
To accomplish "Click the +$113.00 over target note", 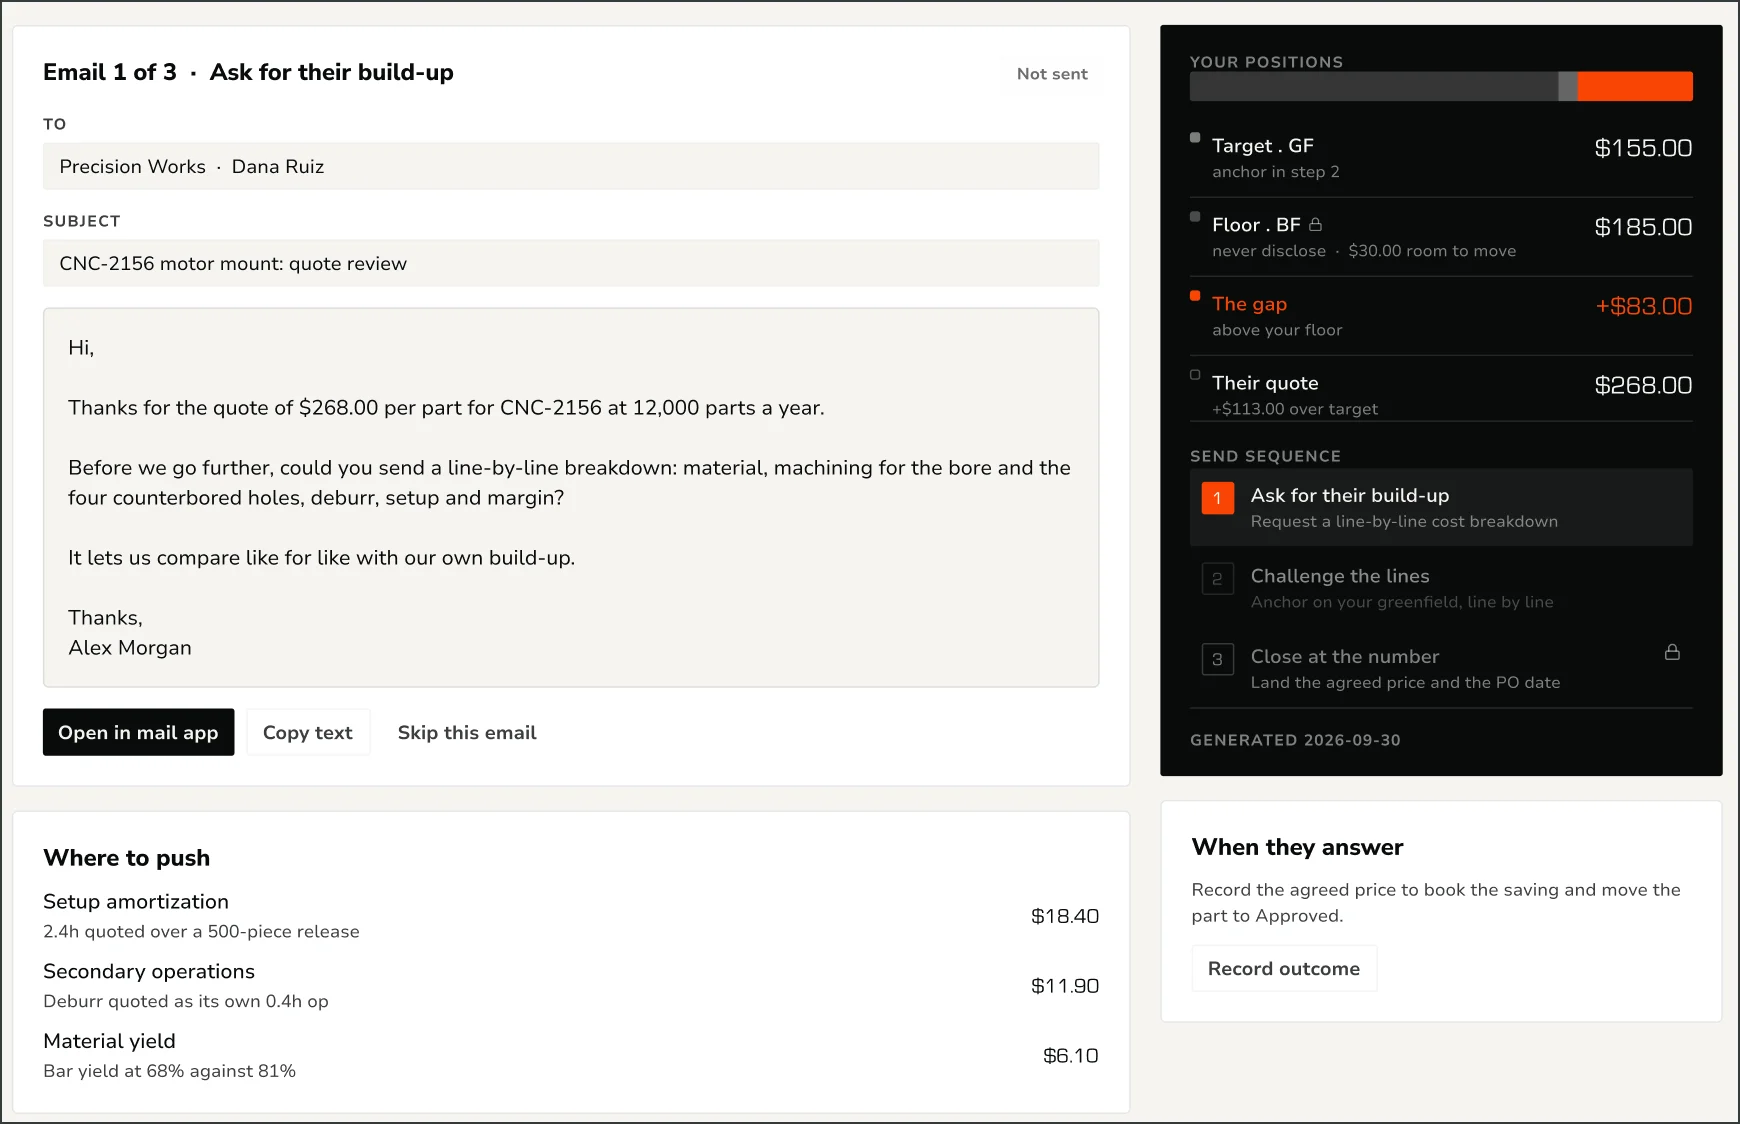I will click(1295, 409).
